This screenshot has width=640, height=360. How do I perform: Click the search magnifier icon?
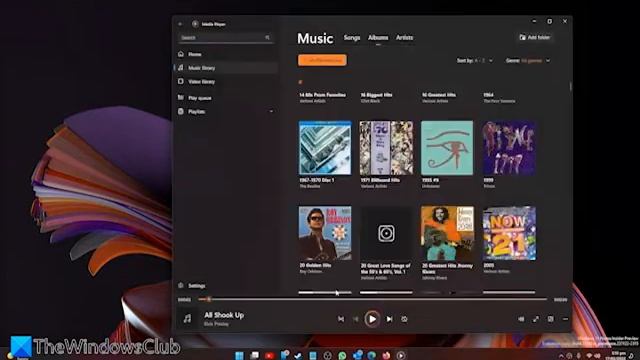267,38
